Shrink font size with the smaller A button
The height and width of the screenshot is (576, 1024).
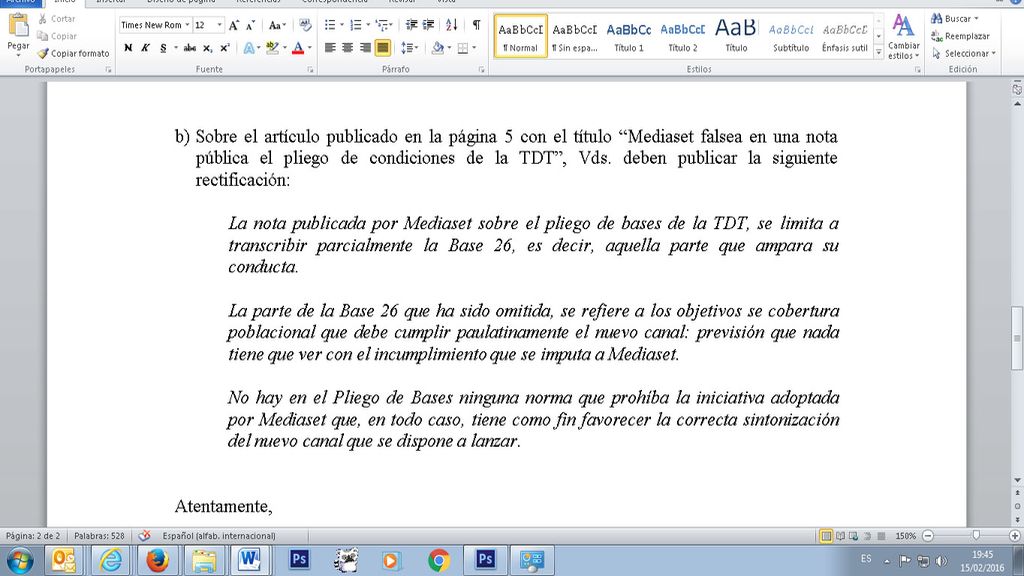click(250, 25)
